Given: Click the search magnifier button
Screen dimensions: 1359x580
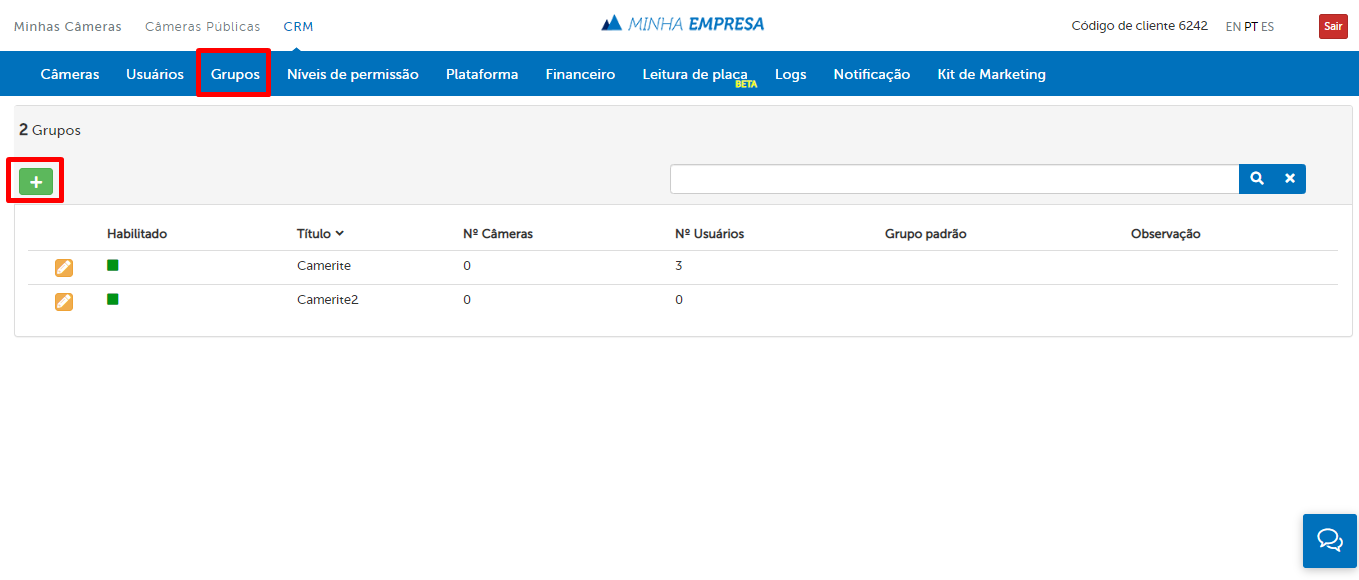Looking at the screenshot, I should pyautogui.click(x=1256, y=179).
